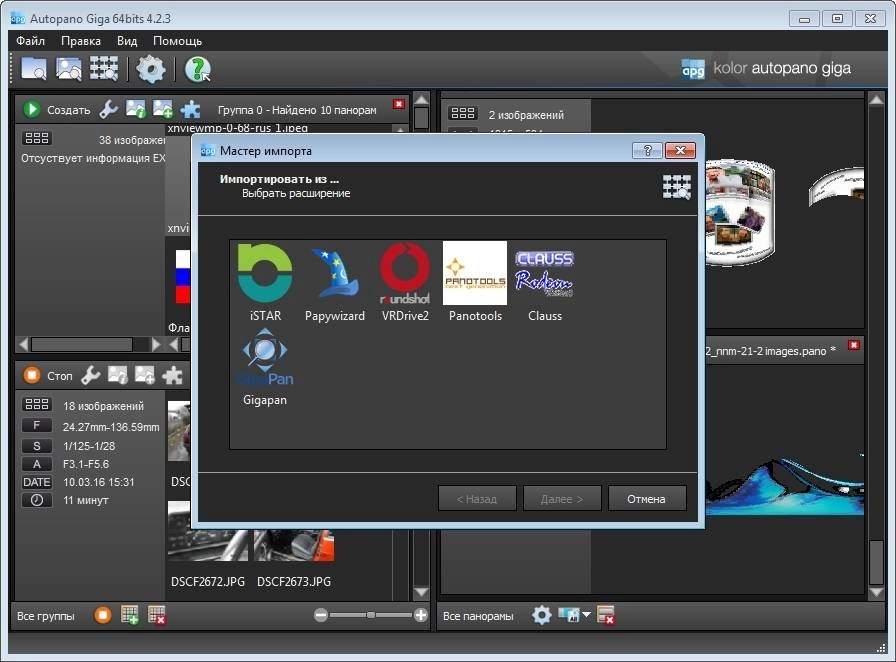Add new group with green plus icon
This screenshot has height=662, width=896.
(x=130, y=615)
